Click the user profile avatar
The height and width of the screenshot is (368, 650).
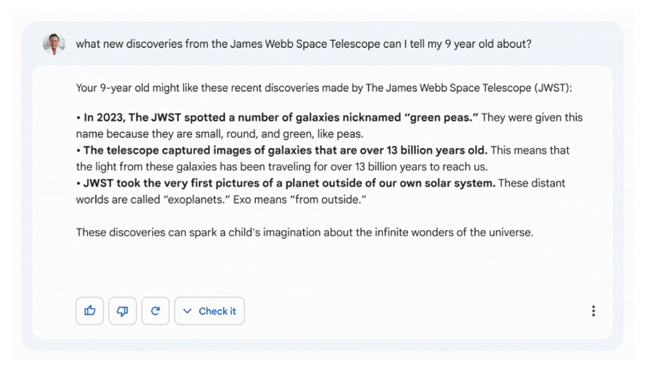[54, 44]
